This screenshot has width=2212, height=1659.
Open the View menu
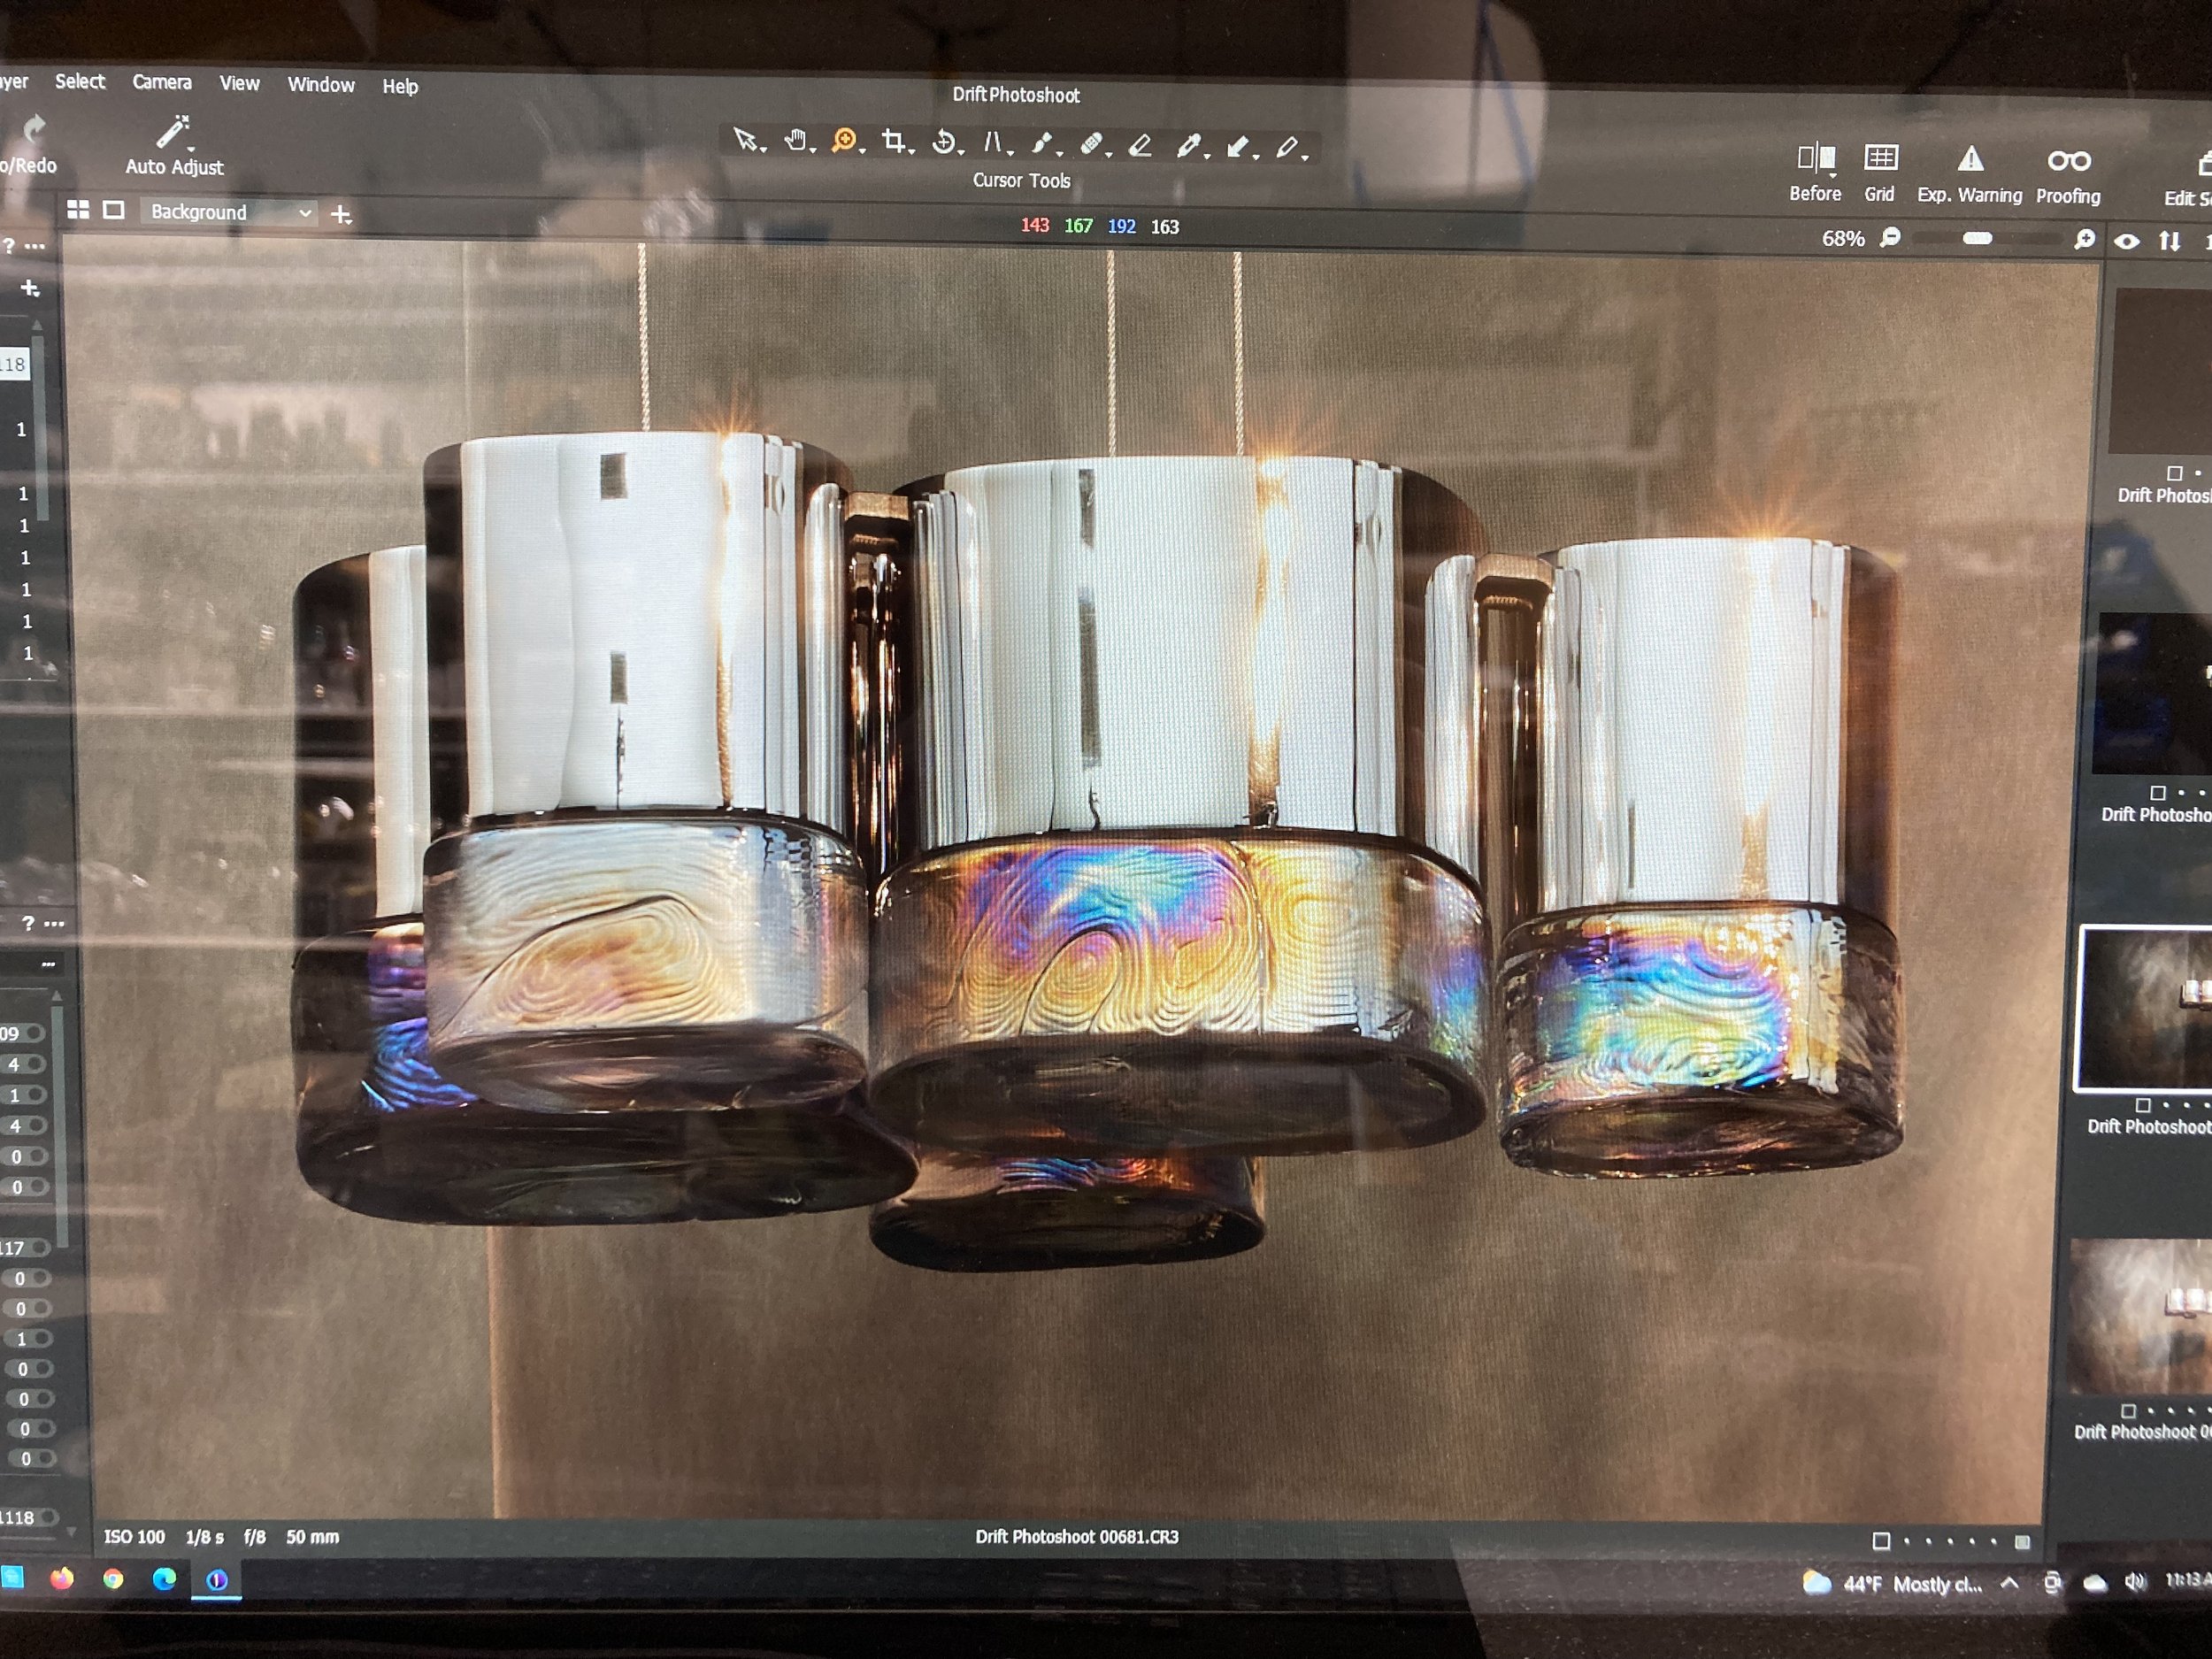click(x=239, y=83)
